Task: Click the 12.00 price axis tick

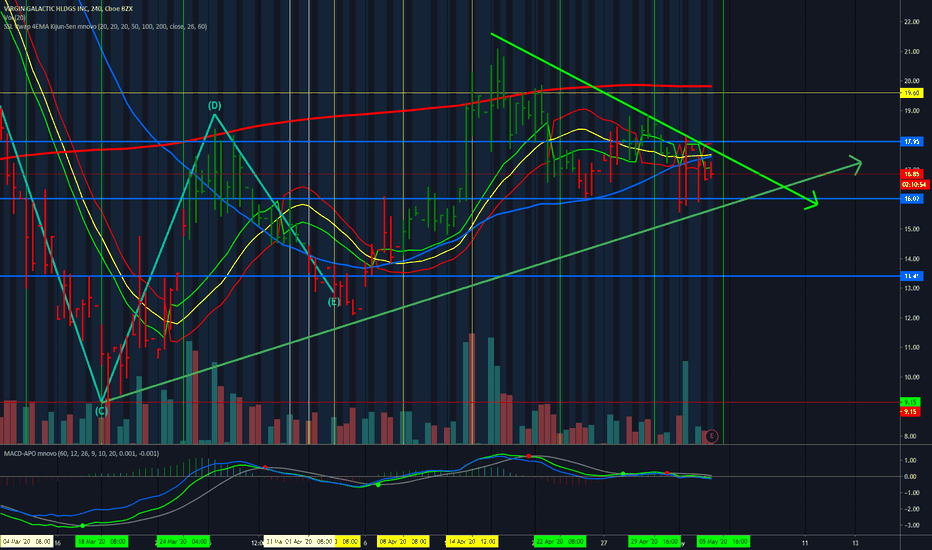Action: pyautogui.click(x=912, y=318)
